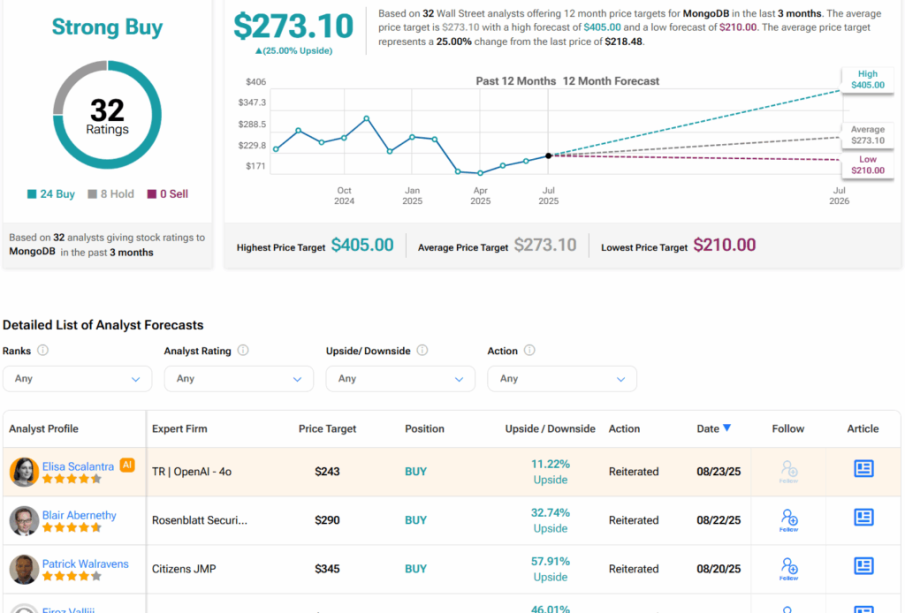This screenshot has height=613, width=905.
Task: Click the $405.00 high forecast link
Action: (602, 27)
